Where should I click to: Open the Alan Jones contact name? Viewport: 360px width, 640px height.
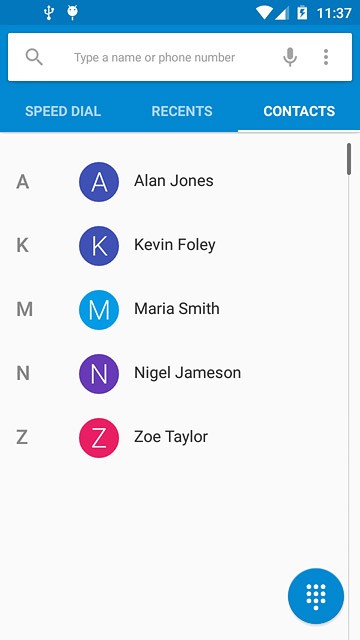pyautogui.click(x=173, y=181)
